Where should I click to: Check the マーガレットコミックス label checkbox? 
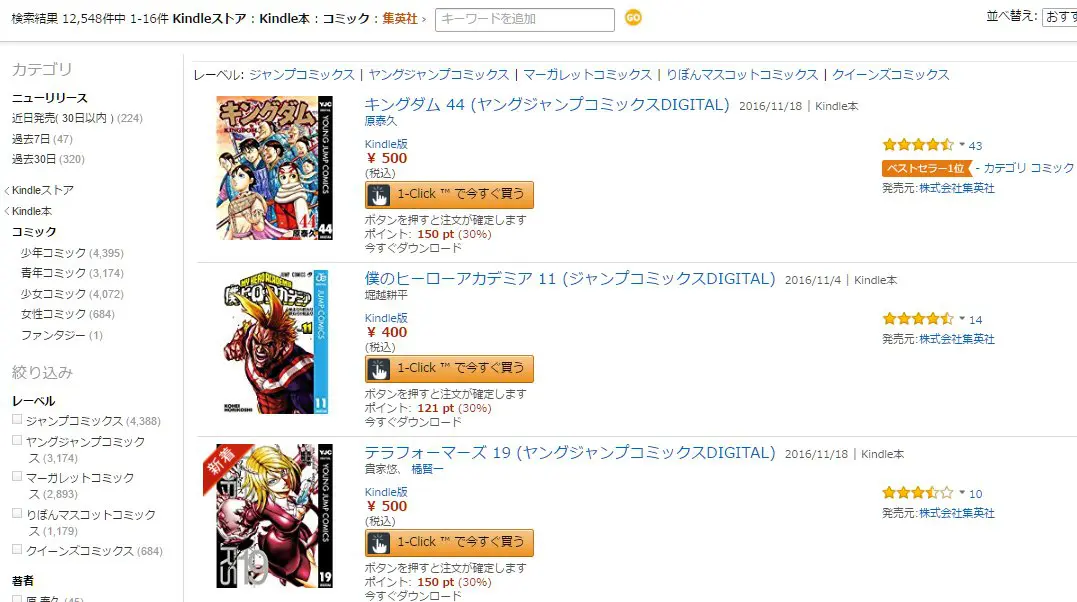(17, 476)
